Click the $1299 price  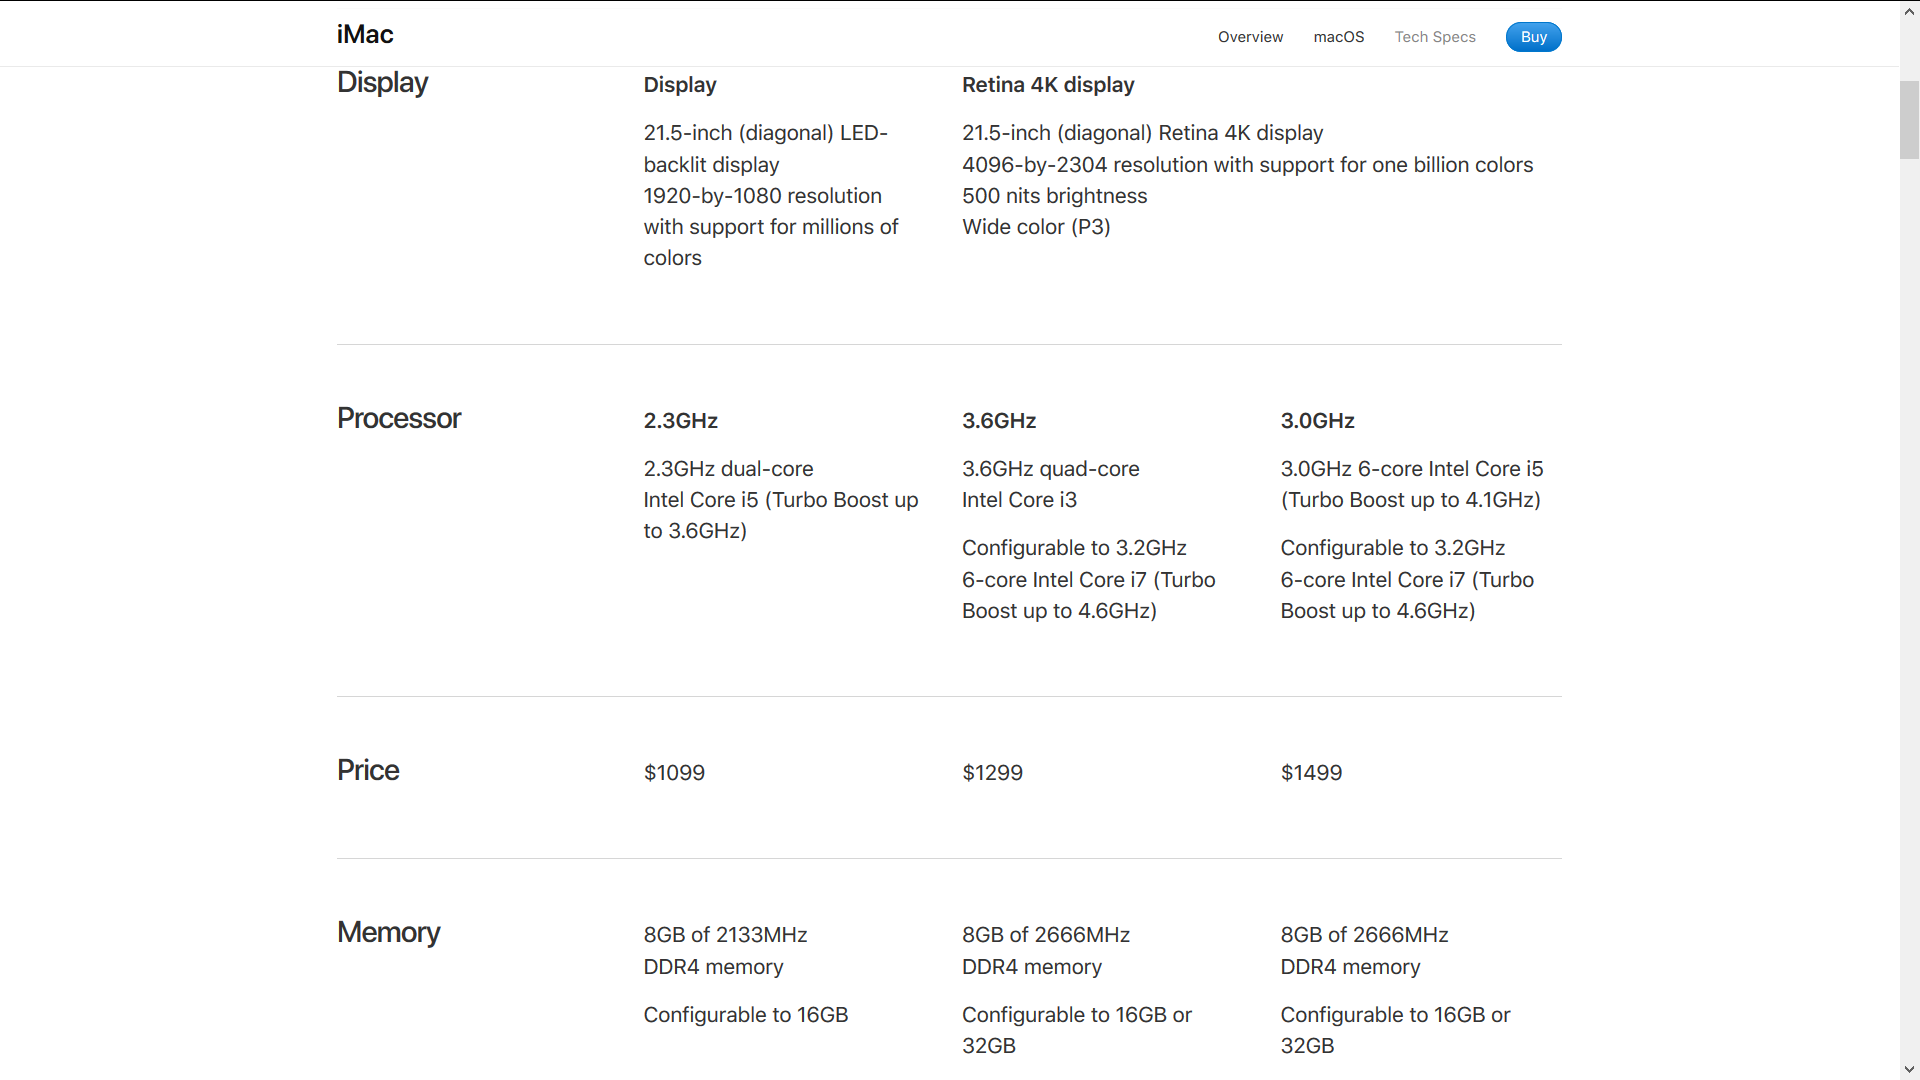pyautogui.click(x=992, y=773)
